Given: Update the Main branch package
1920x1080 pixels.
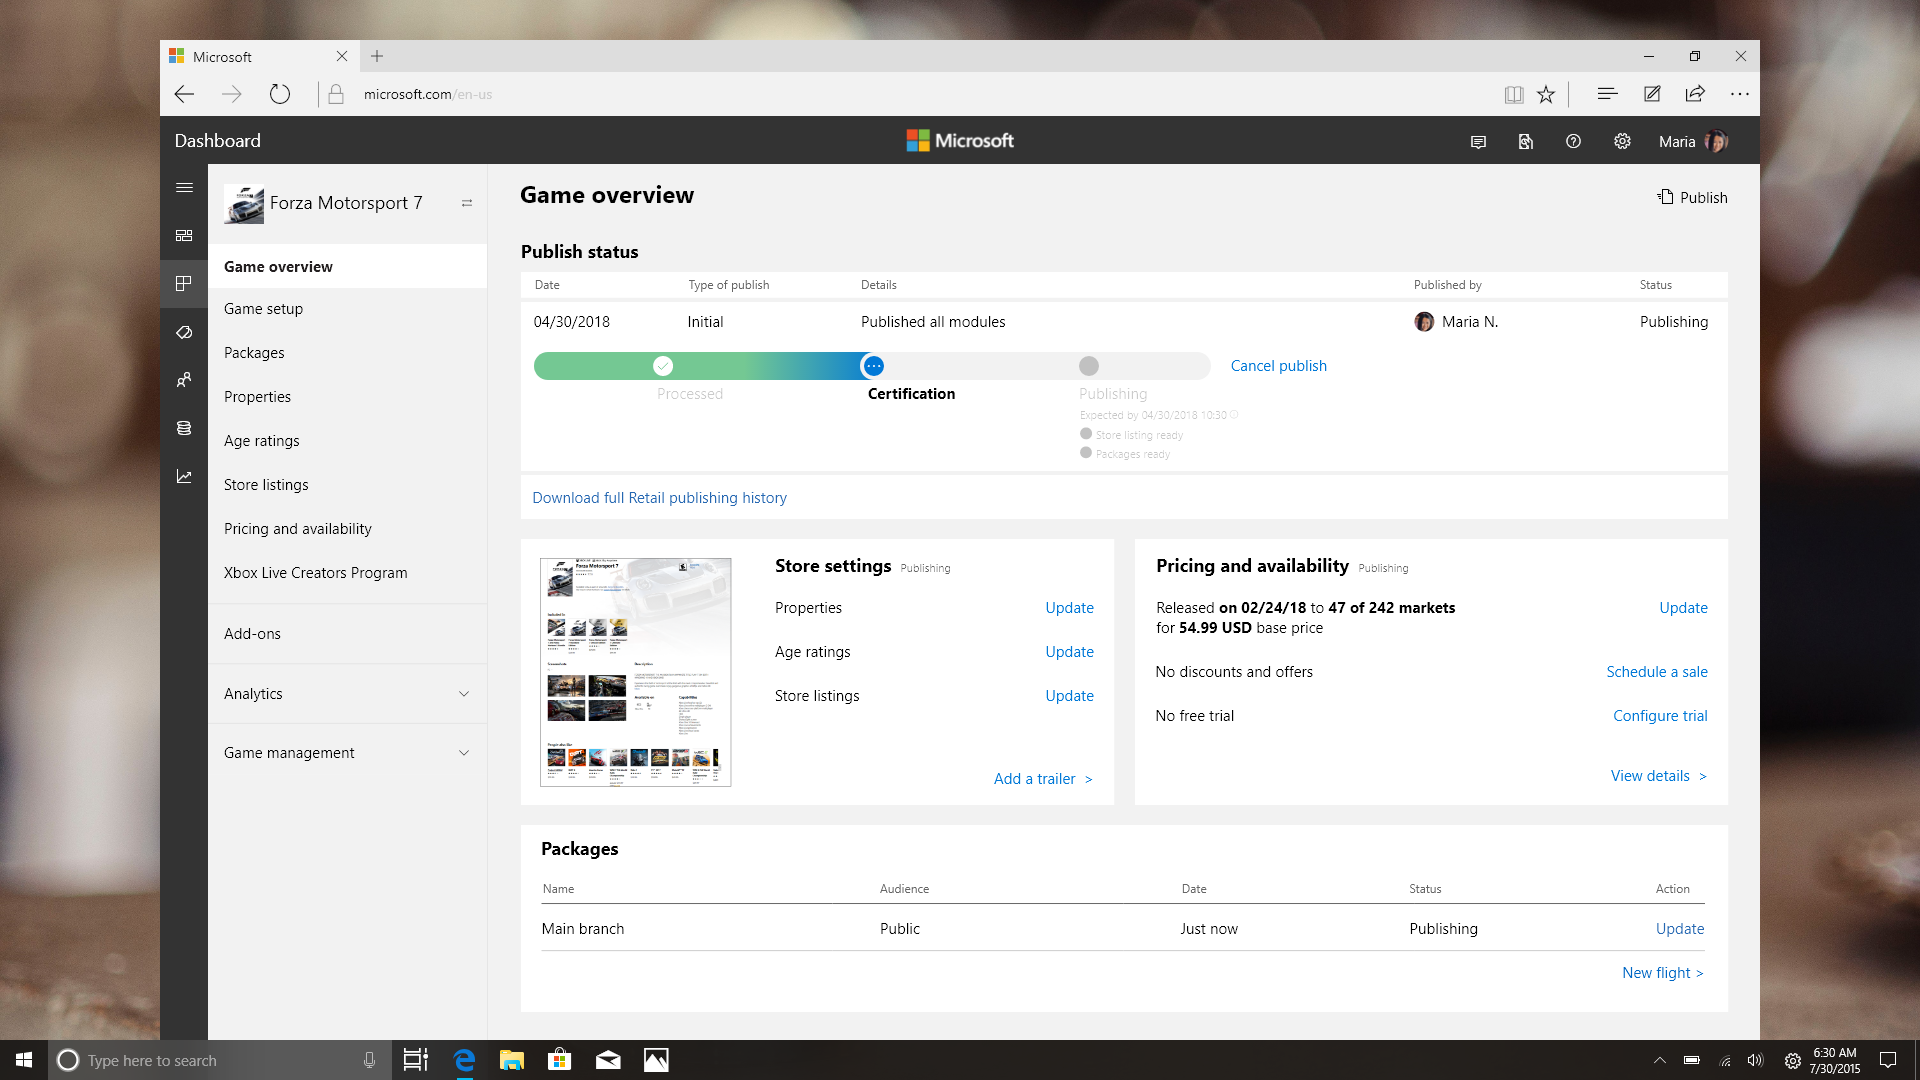Looking at the screenshot, I should pyautogui.click(x=1680, y=929).
